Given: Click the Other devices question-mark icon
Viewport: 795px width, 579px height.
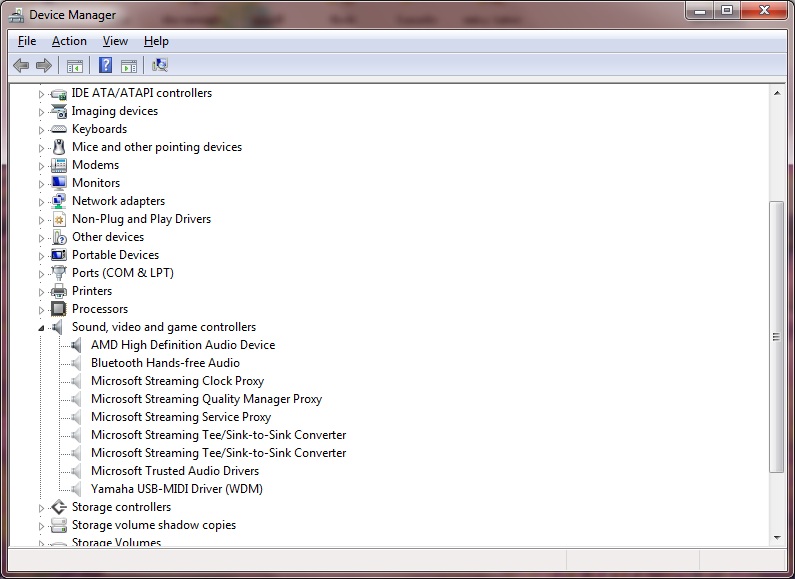Looking at the screenshot, I should click(59, 237).
